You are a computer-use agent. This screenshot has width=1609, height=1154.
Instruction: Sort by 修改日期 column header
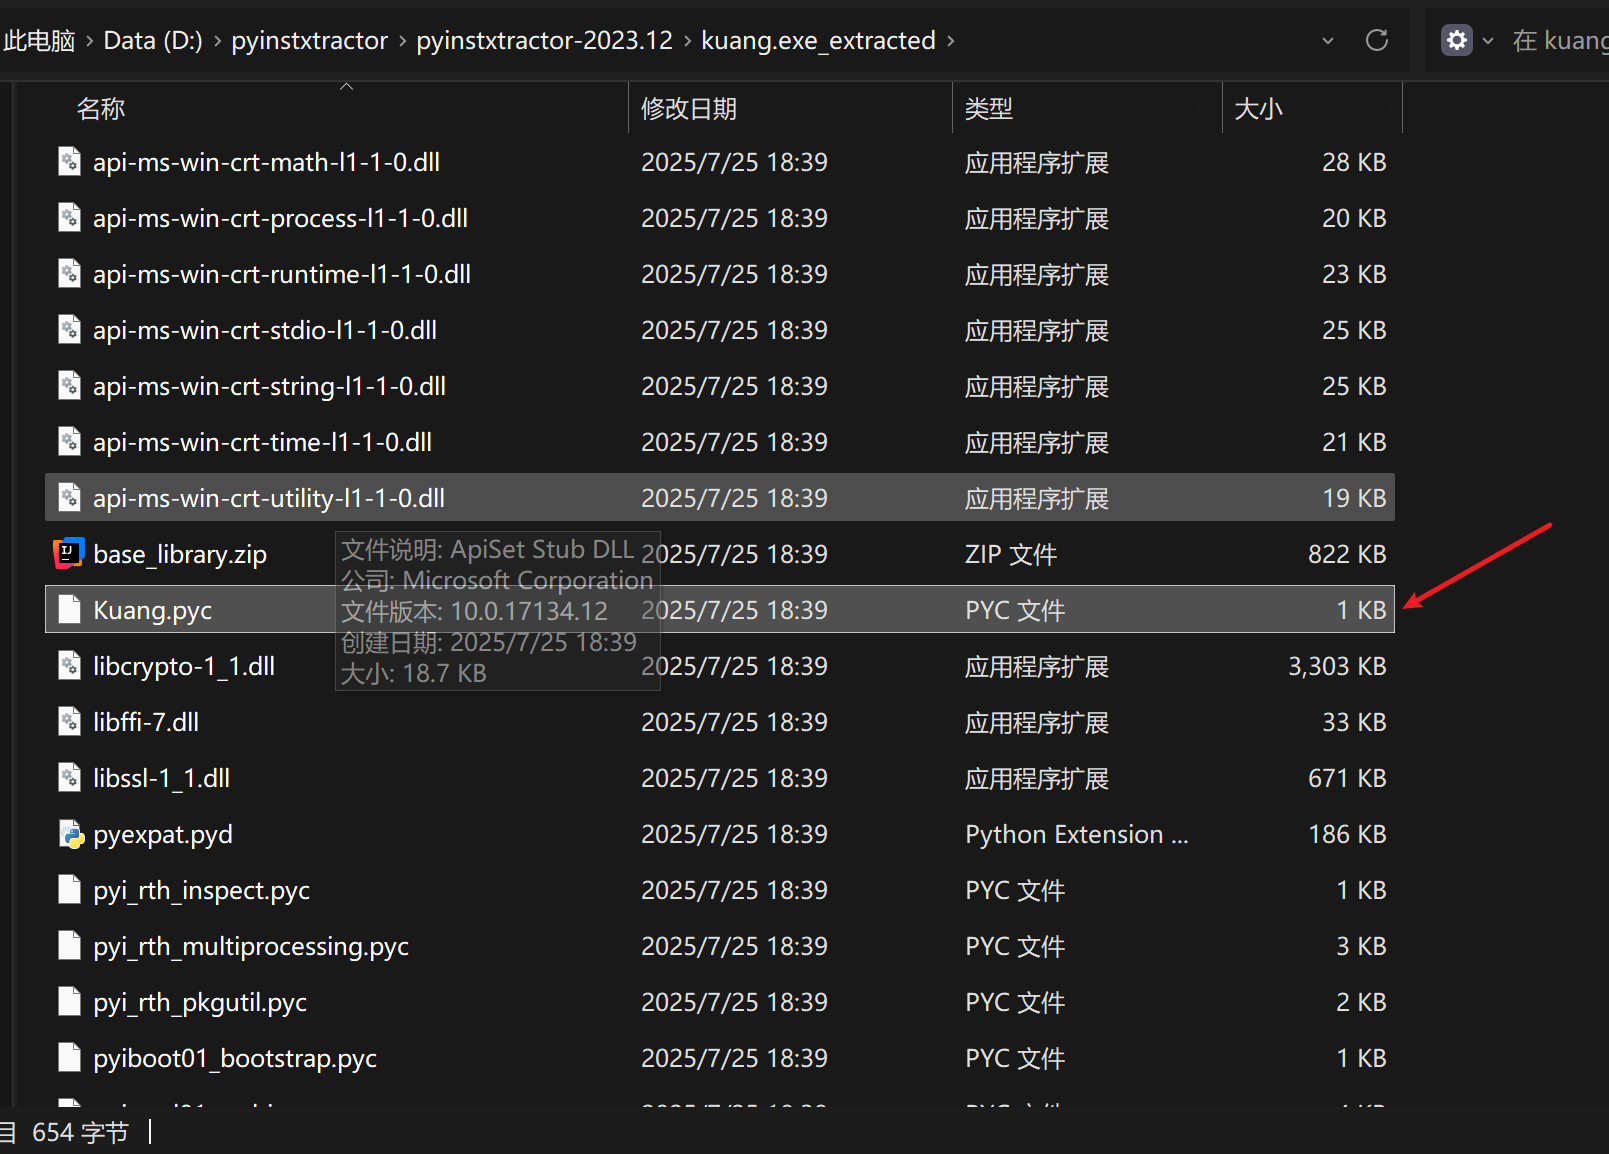[688, 109]
